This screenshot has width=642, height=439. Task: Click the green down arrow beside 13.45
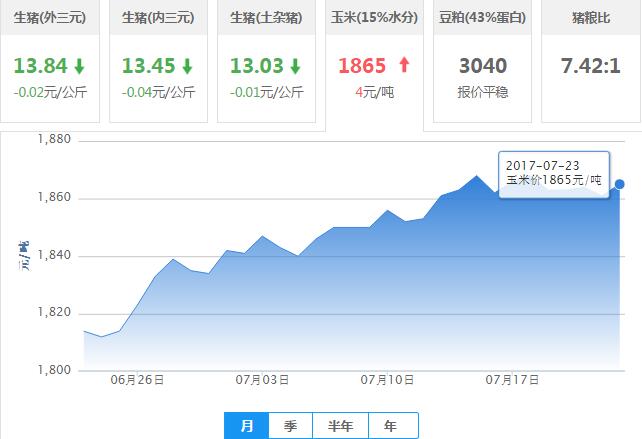(x=187, y=66)
